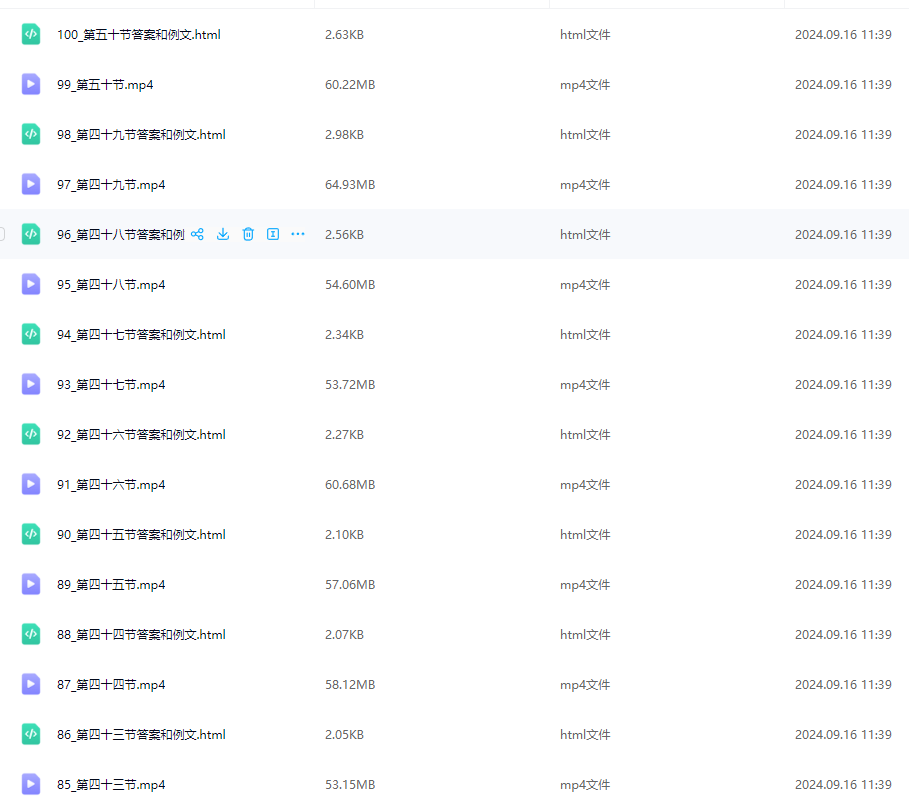Open 92_第四十六节答案和例文.html
Image resolution: width=909 pixels, height=803 pixels.
[141, 435]
